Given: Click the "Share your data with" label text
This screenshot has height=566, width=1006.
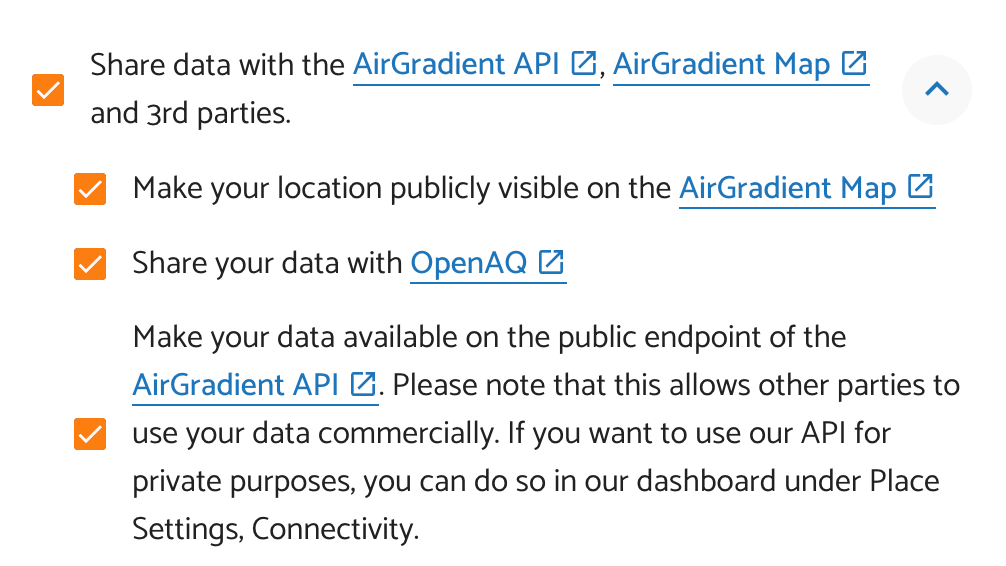Looking at the screenshot, I should (268, 264).
